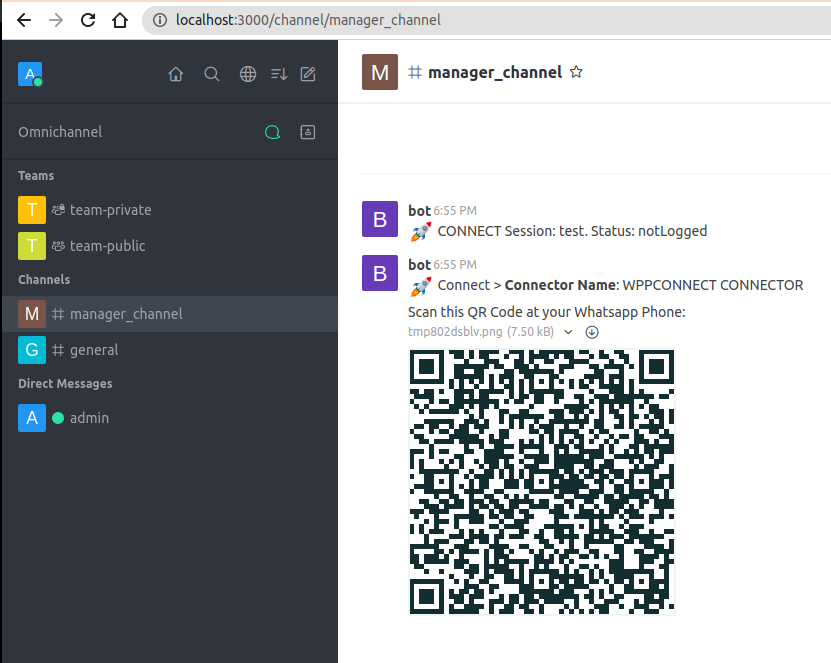Viewport: 831px width, 663px height.
Task: Click the yellow team-private avatar
Action: coord(32,210)
